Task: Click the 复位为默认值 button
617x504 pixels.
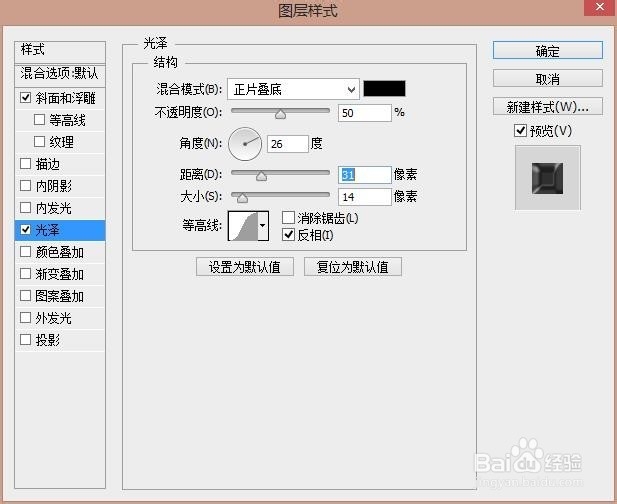Action: point(353,267)
